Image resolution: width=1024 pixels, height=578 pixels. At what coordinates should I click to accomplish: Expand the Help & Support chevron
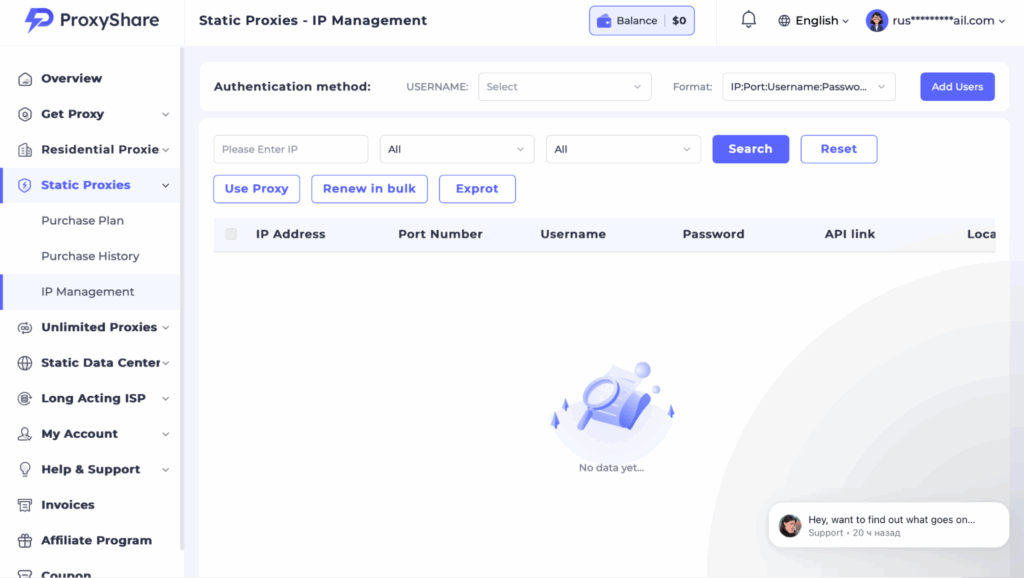coord(166,470)
